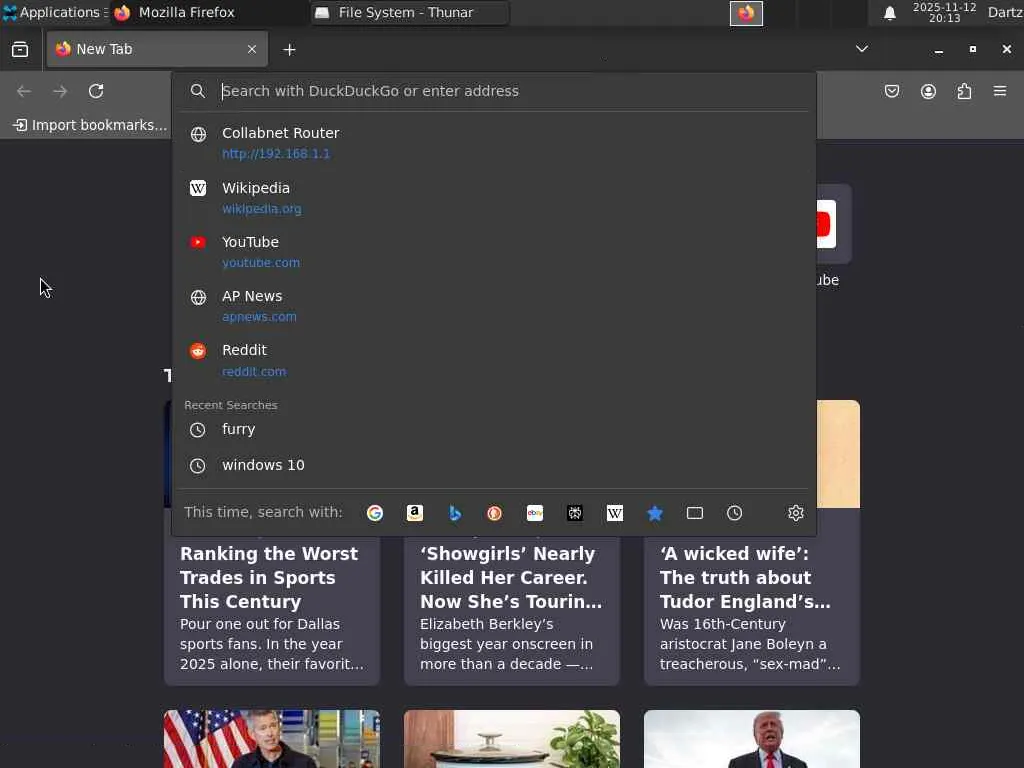Search this time with Google
The height and width of the screenshot is (768, 1024).
375,513
